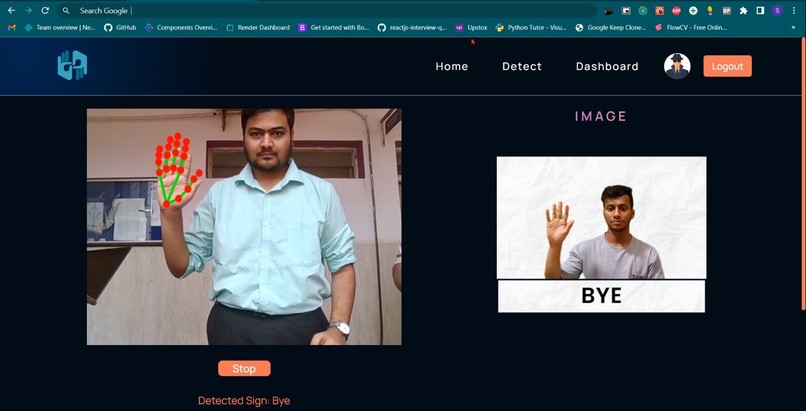
Task: Go to the Home nav item
Action: click(452, 66)
